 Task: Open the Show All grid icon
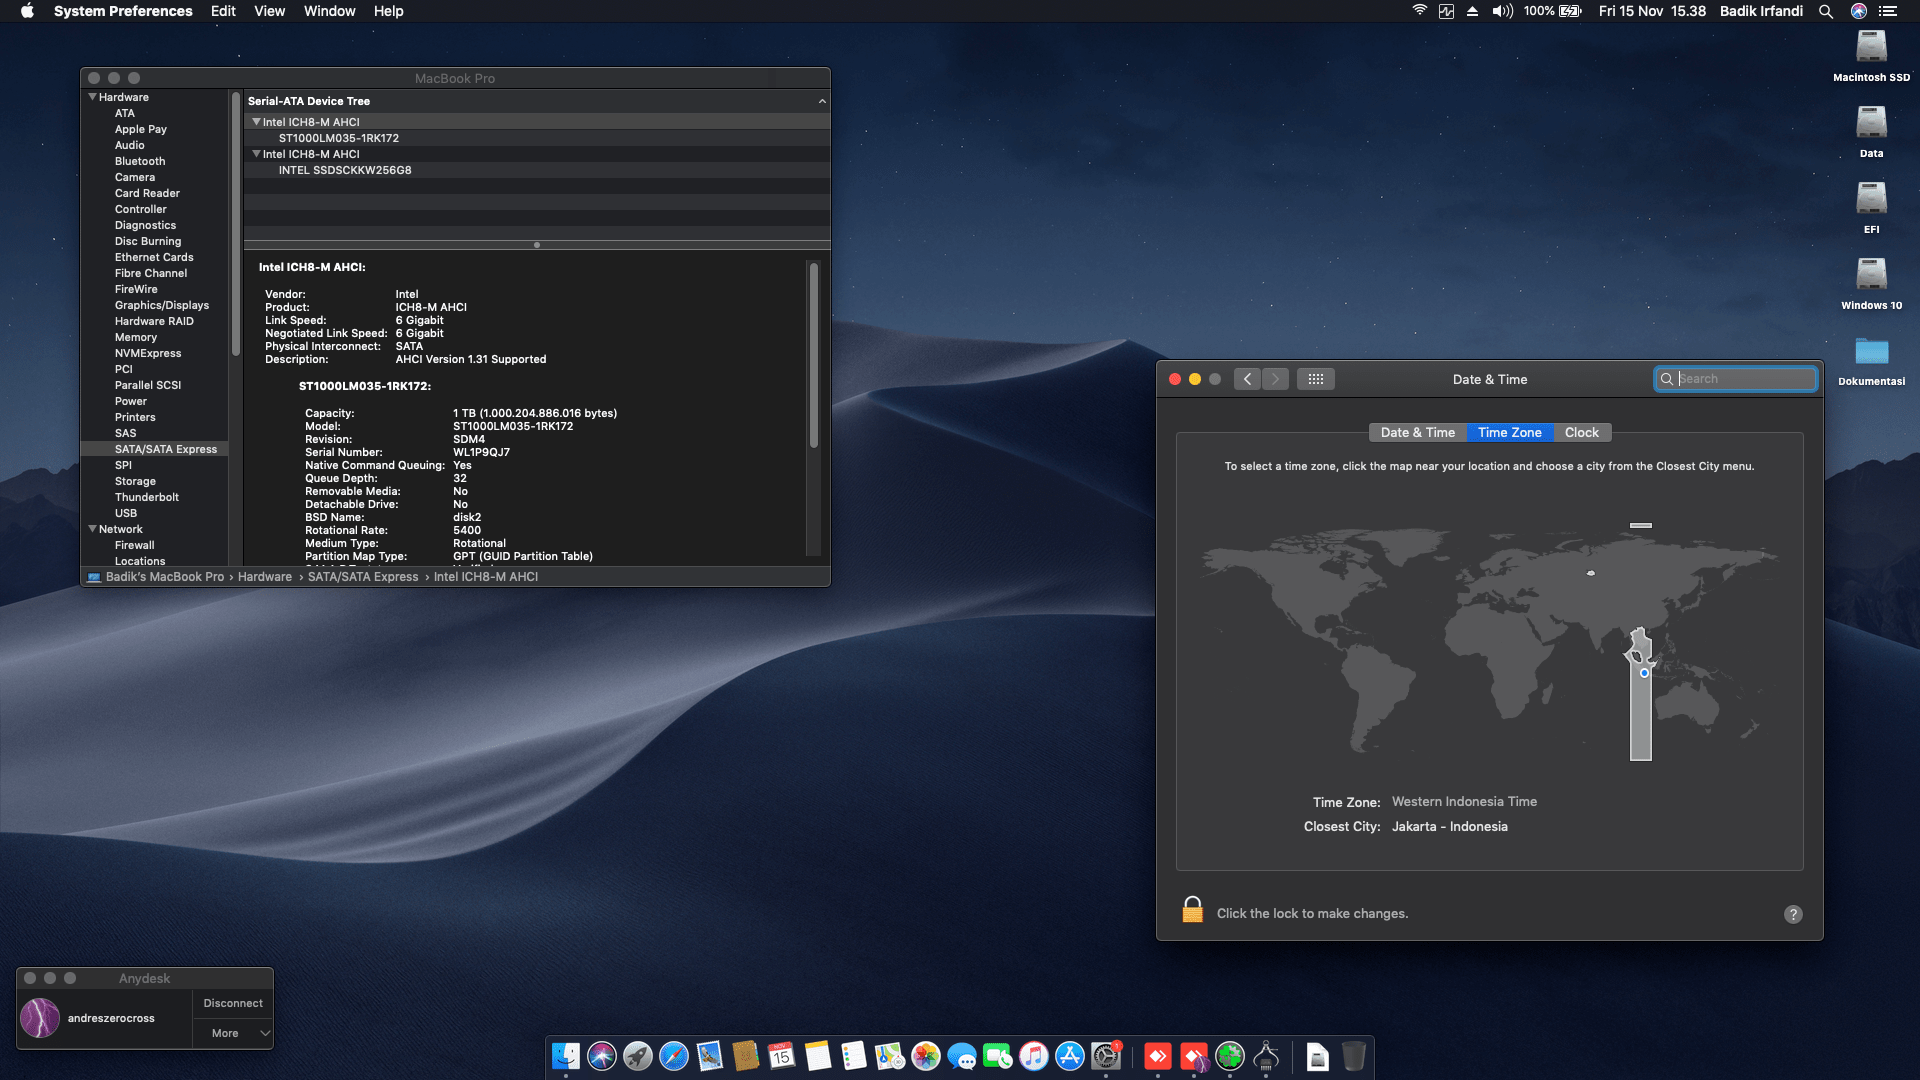coord(1316,379)
